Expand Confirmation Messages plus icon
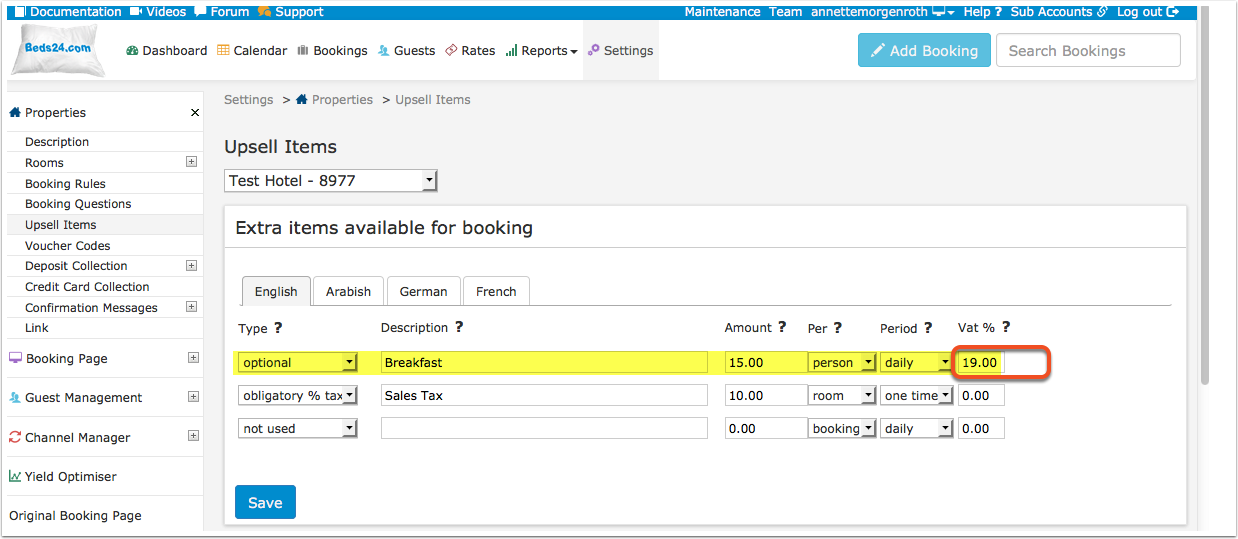The image size is (1238, 539). (x=191, y=307)
